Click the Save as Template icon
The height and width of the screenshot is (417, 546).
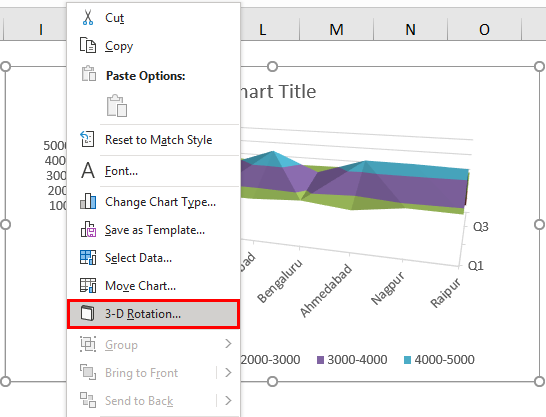tap(88, 229)
